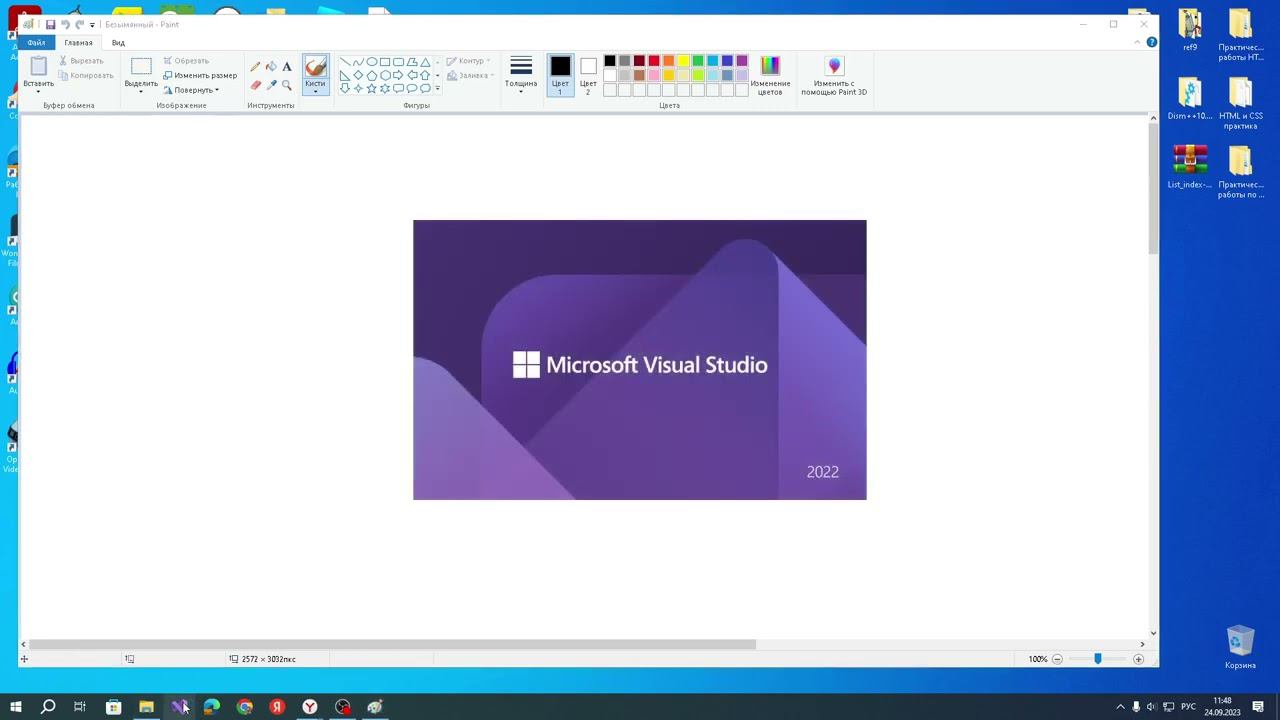The width and height of the screenshot is (1280, 720).
Task: Select Цвет 1 (Color 1) button
Action: pyautogui.click(x=560, y=75)
